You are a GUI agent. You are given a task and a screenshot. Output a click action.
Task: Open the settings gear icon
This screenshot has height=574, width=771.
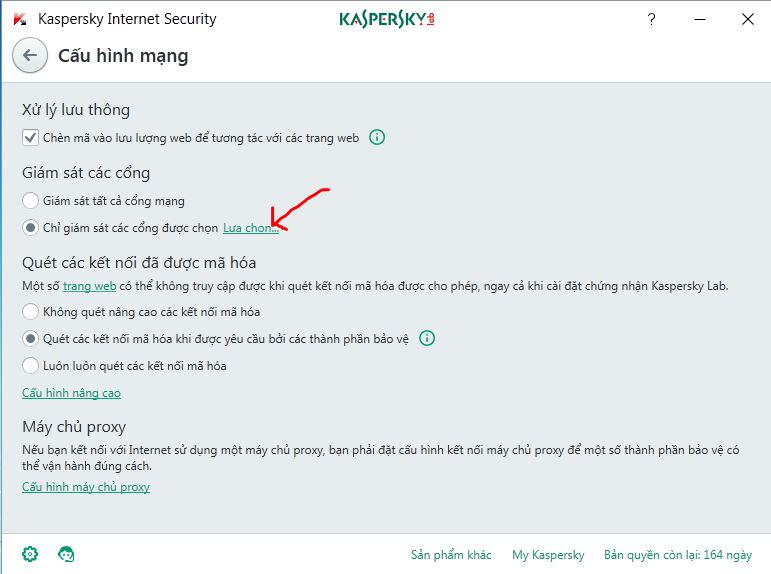(30, 554)
